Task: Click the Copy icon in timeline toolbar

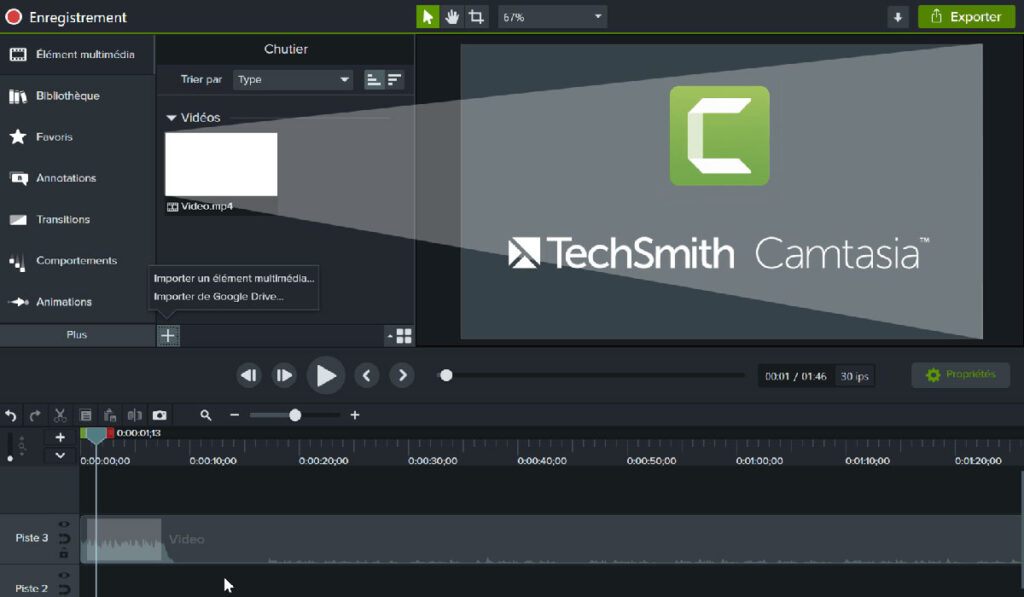Action: [x=86, y=415]
